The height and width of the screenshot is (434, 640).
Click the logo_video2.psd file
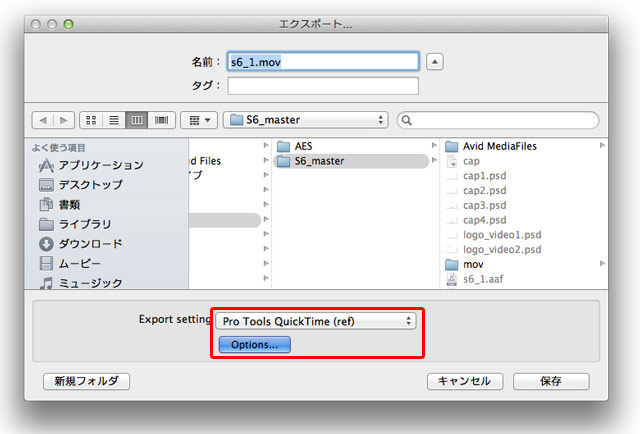pyautogui.click(x=502, y=249)
